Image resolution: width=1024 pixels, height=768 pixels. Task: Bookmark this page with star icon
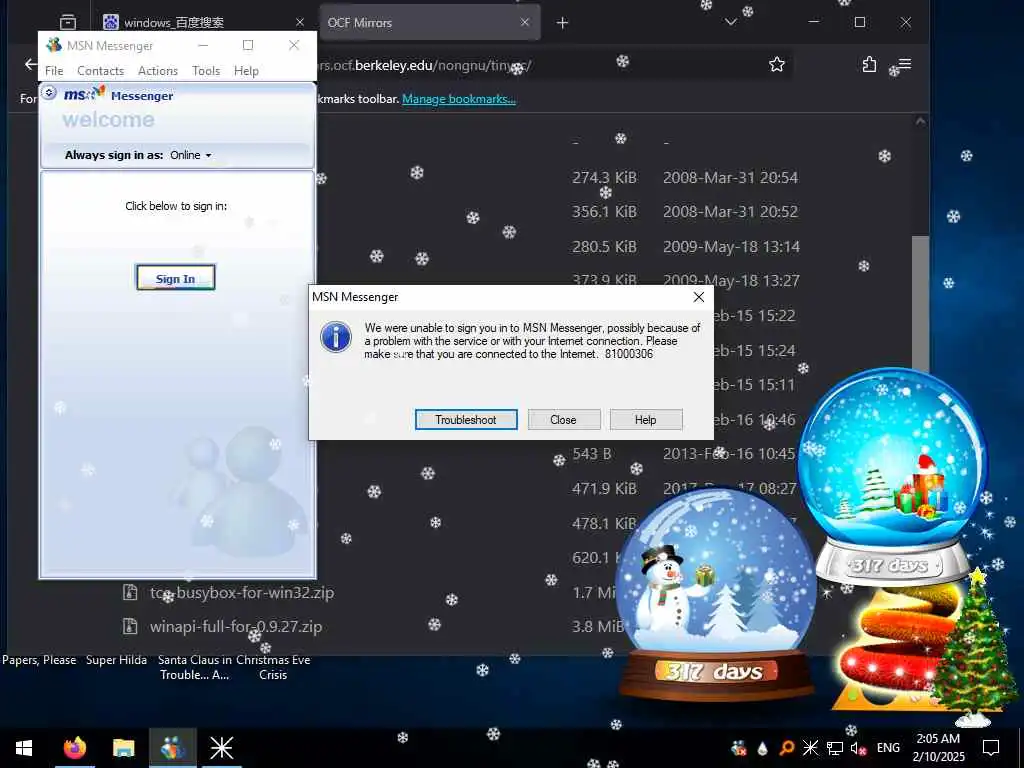tap(776, 65)
